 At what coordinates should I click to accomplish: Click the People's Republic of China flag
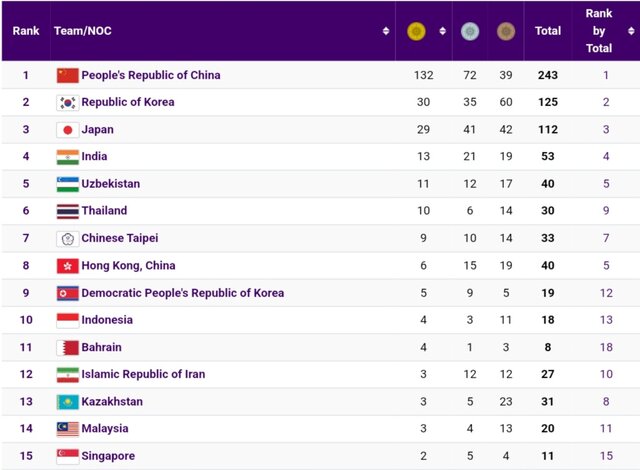(67, 75)
